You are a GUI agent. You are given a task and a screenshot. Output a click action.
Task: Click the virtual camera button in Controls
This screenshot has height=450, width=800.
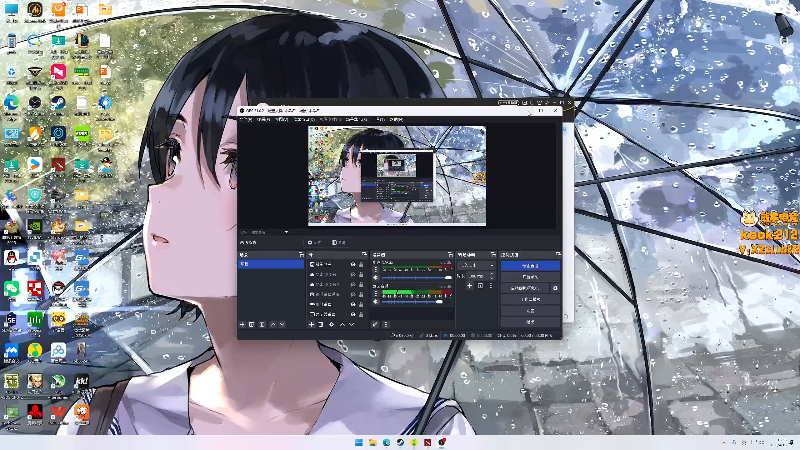click(525, 288)
